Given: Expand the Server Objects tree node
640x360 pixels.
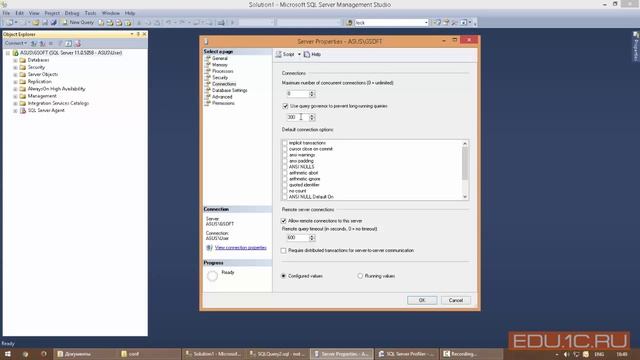Looking at the screenshot, I should pos(15,74).
